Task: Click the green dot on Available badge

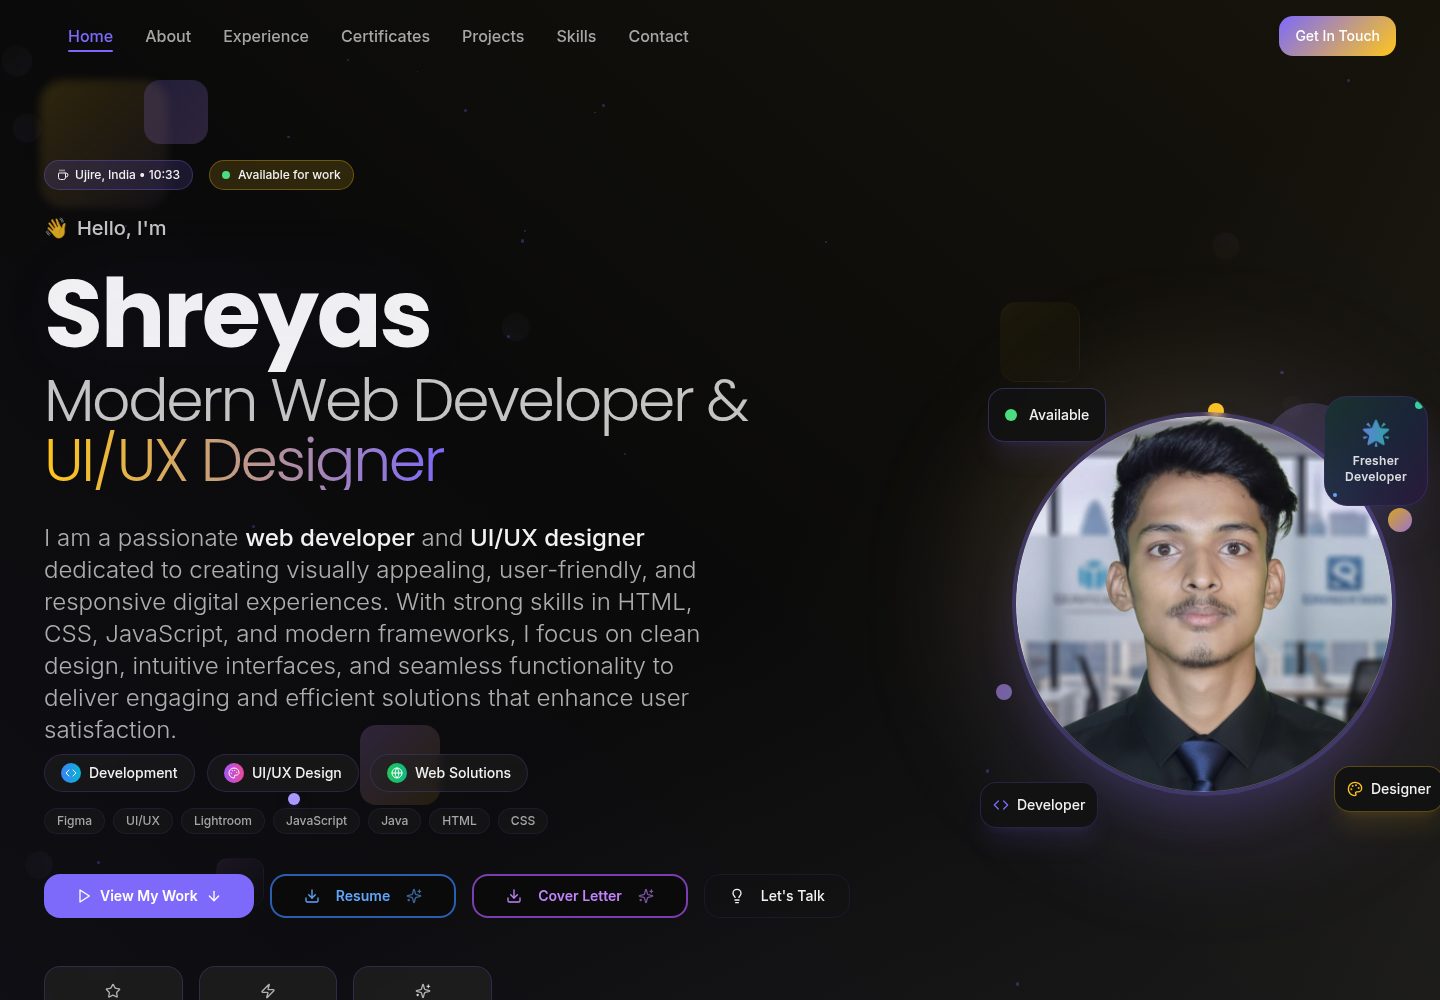Action: coord(1011,415)
